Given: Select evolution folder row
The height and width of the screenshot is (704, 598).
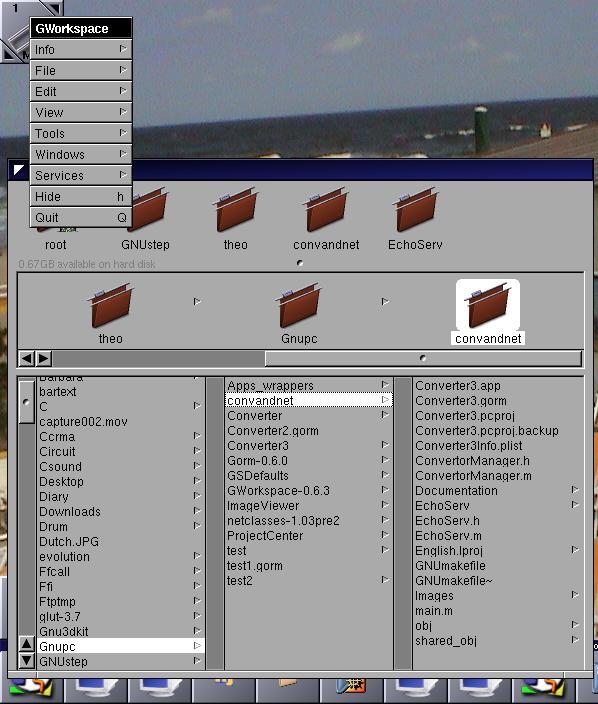Looking at the screenshot, I should (121, 557).
